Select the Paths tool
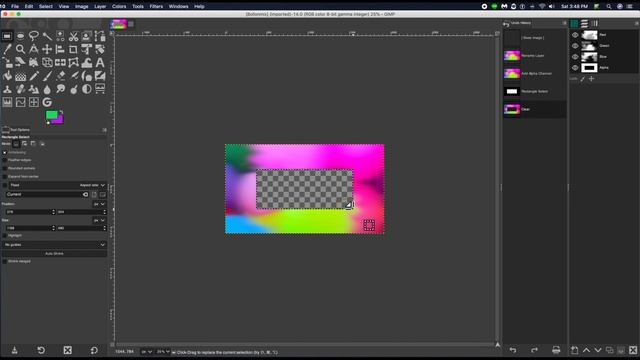The image size is (640, 360). [x=100, y=36]
